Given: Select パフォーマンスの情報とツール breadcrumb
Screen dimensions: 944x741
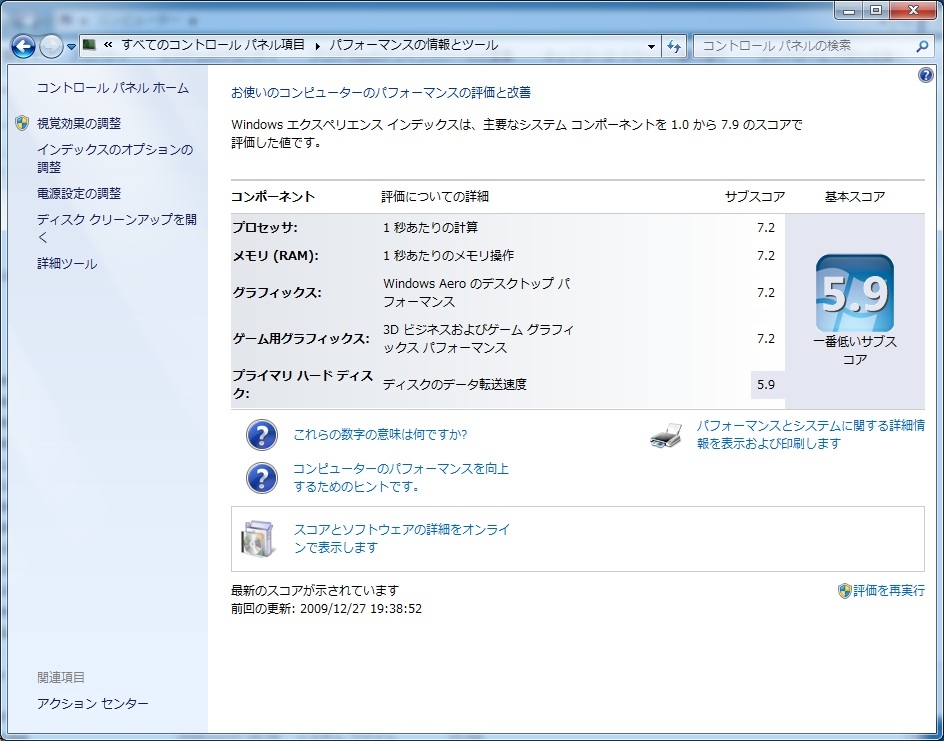Looking at the screenshot, I should (414, 45).
